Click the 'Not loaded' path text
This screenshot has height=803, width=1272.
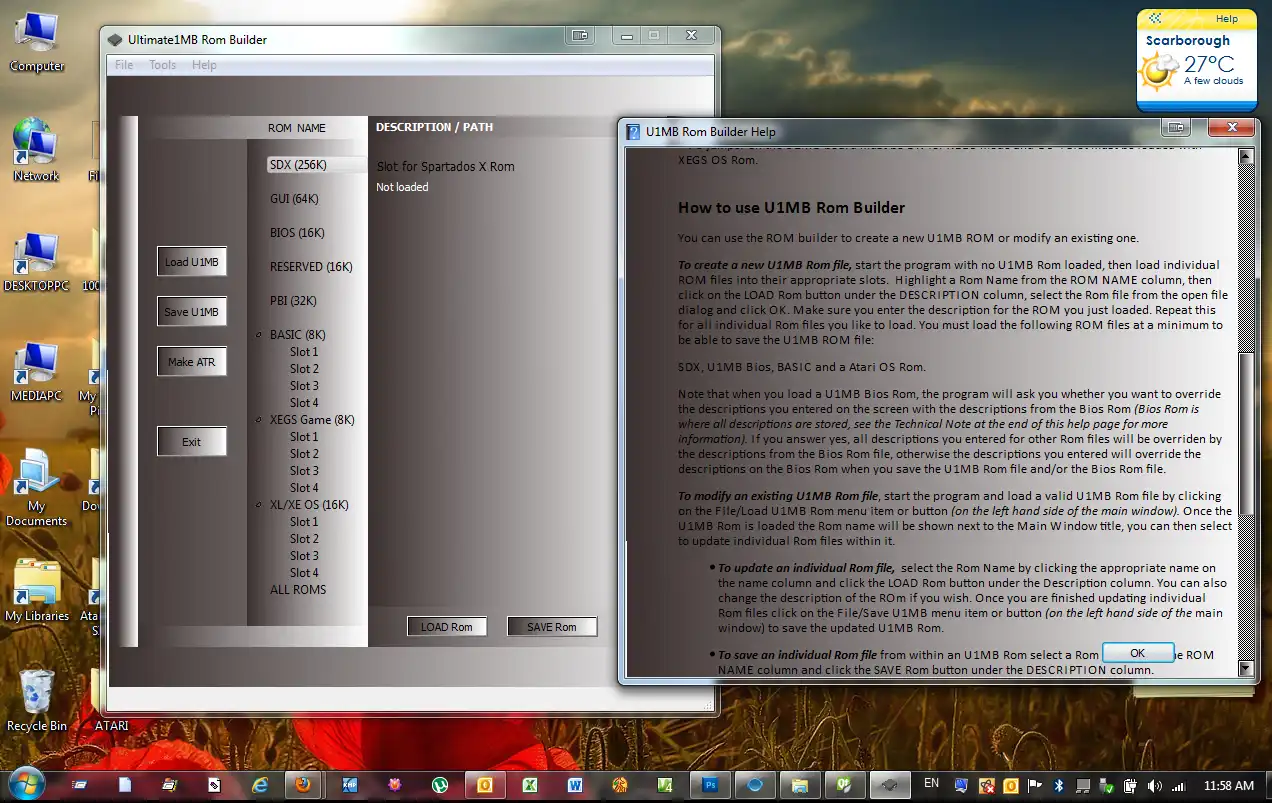click(402, 187)
